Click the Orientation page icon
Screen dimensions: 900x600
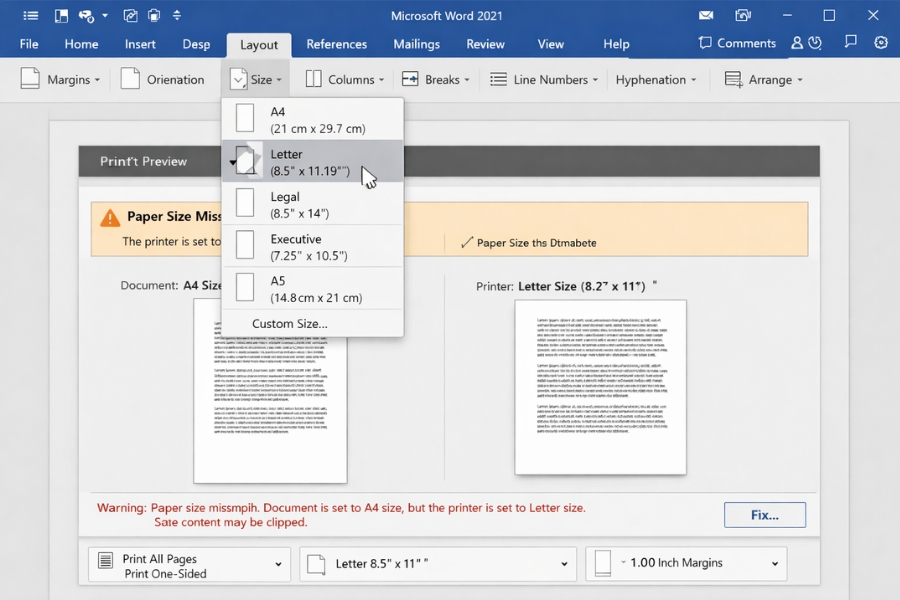pos(130,80)
